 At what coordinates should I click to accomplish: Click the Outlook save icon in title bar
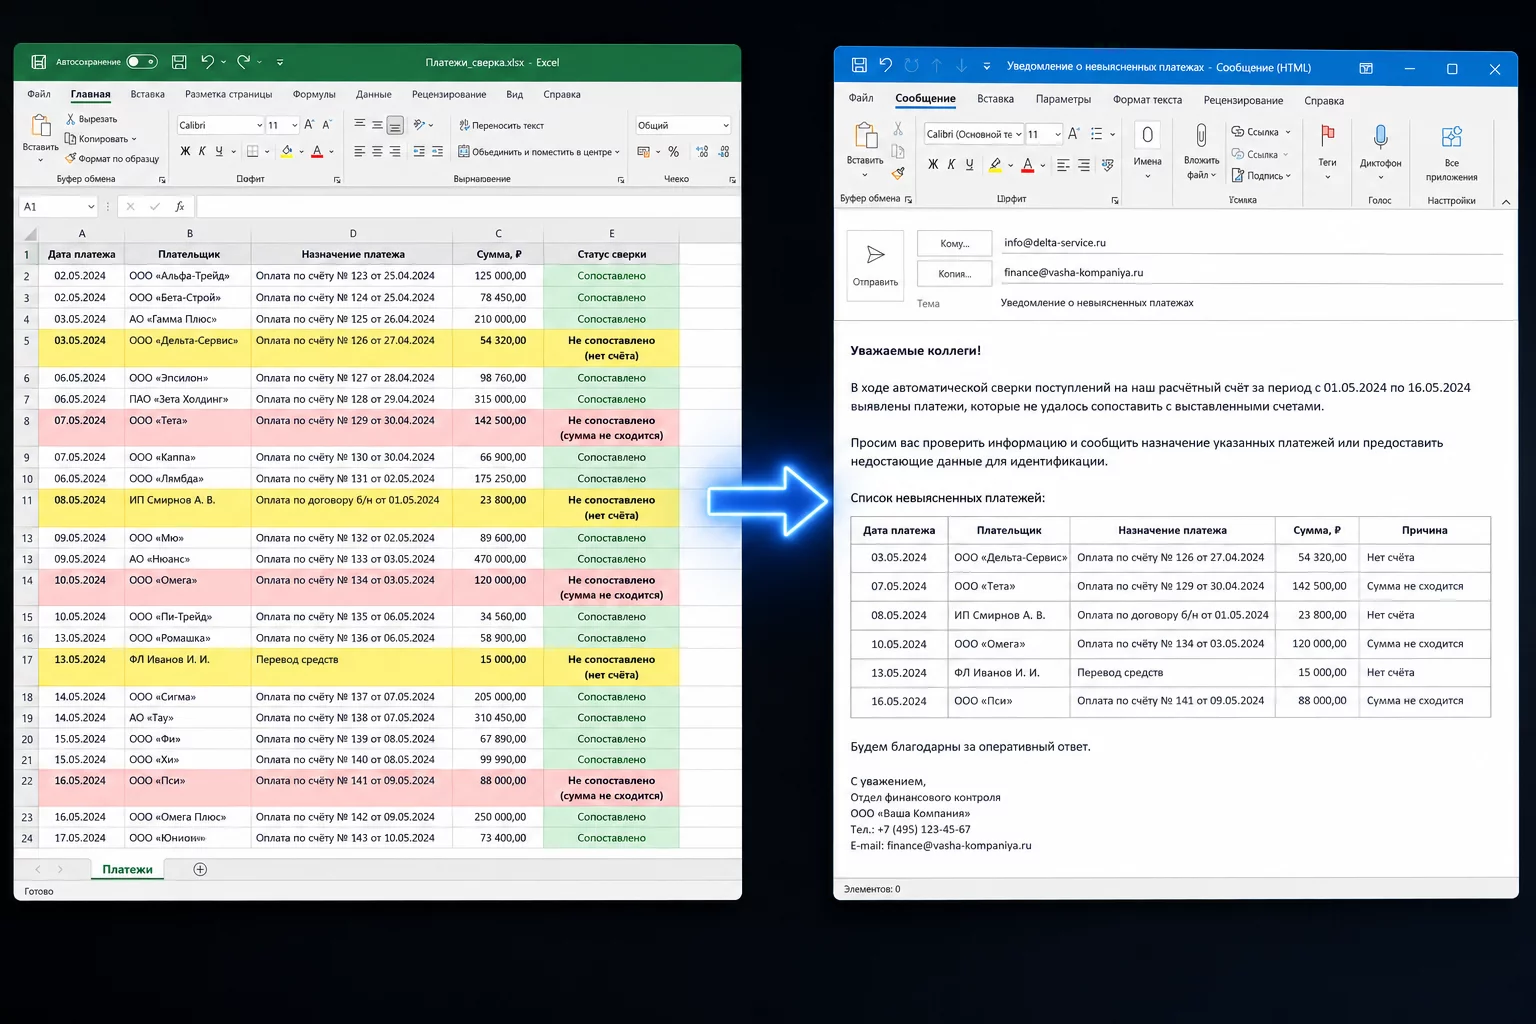[x=859, y=66]
